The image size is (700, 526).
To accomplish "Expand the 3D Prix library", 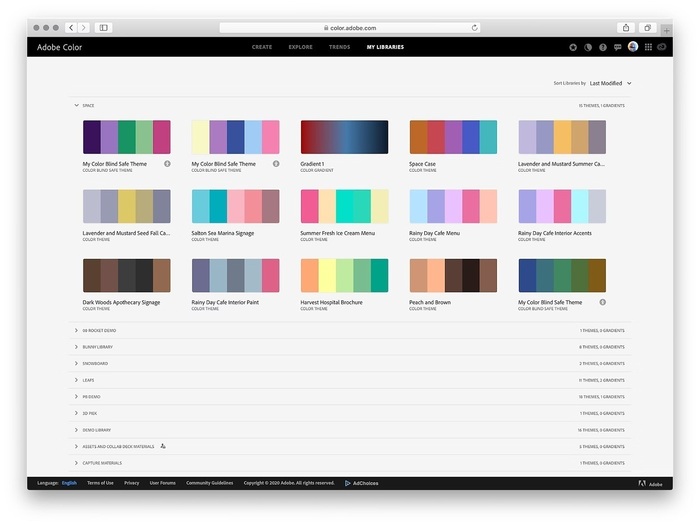I will point(76,413).
